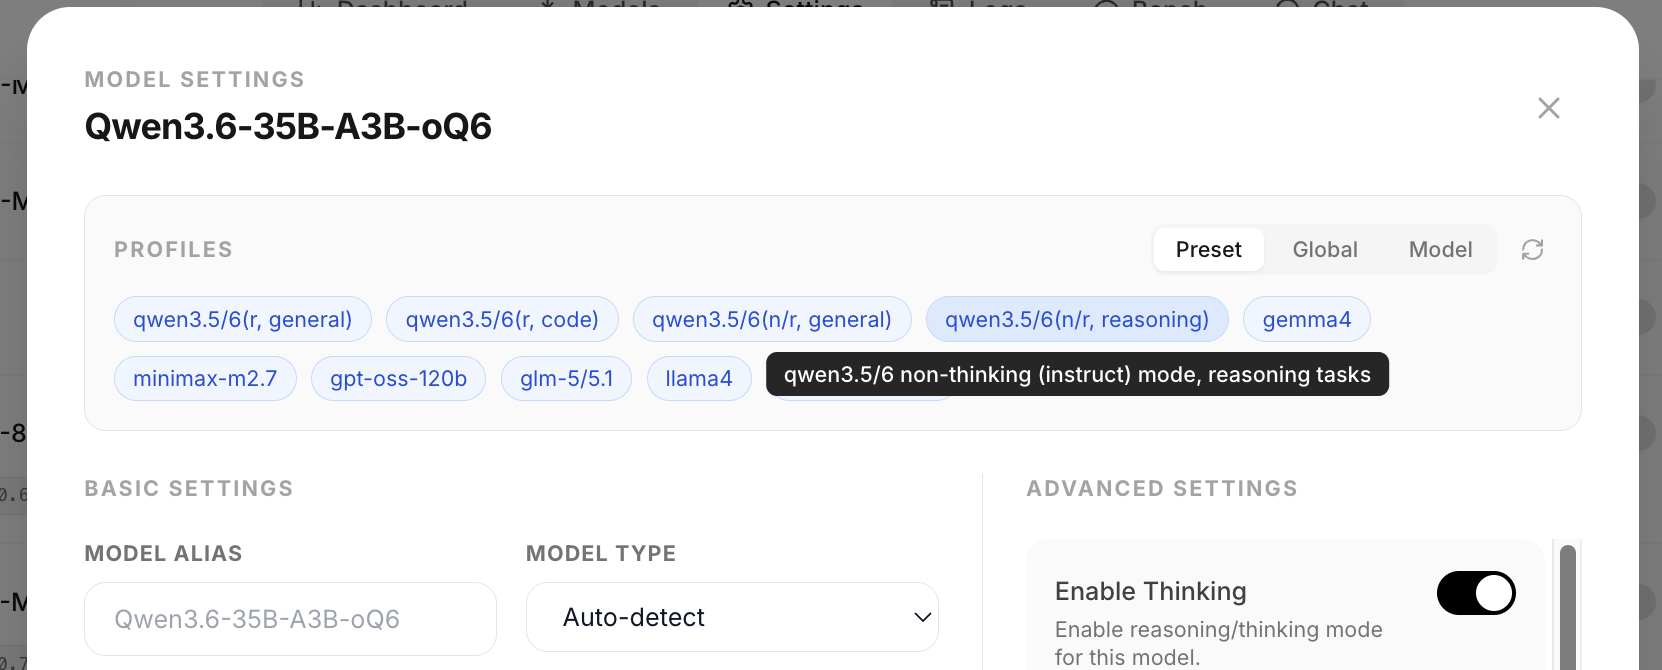This screenshot has height=670, width=1662.
Task: Close the Model Settings dialog
Action: [x=1548, y=108]
